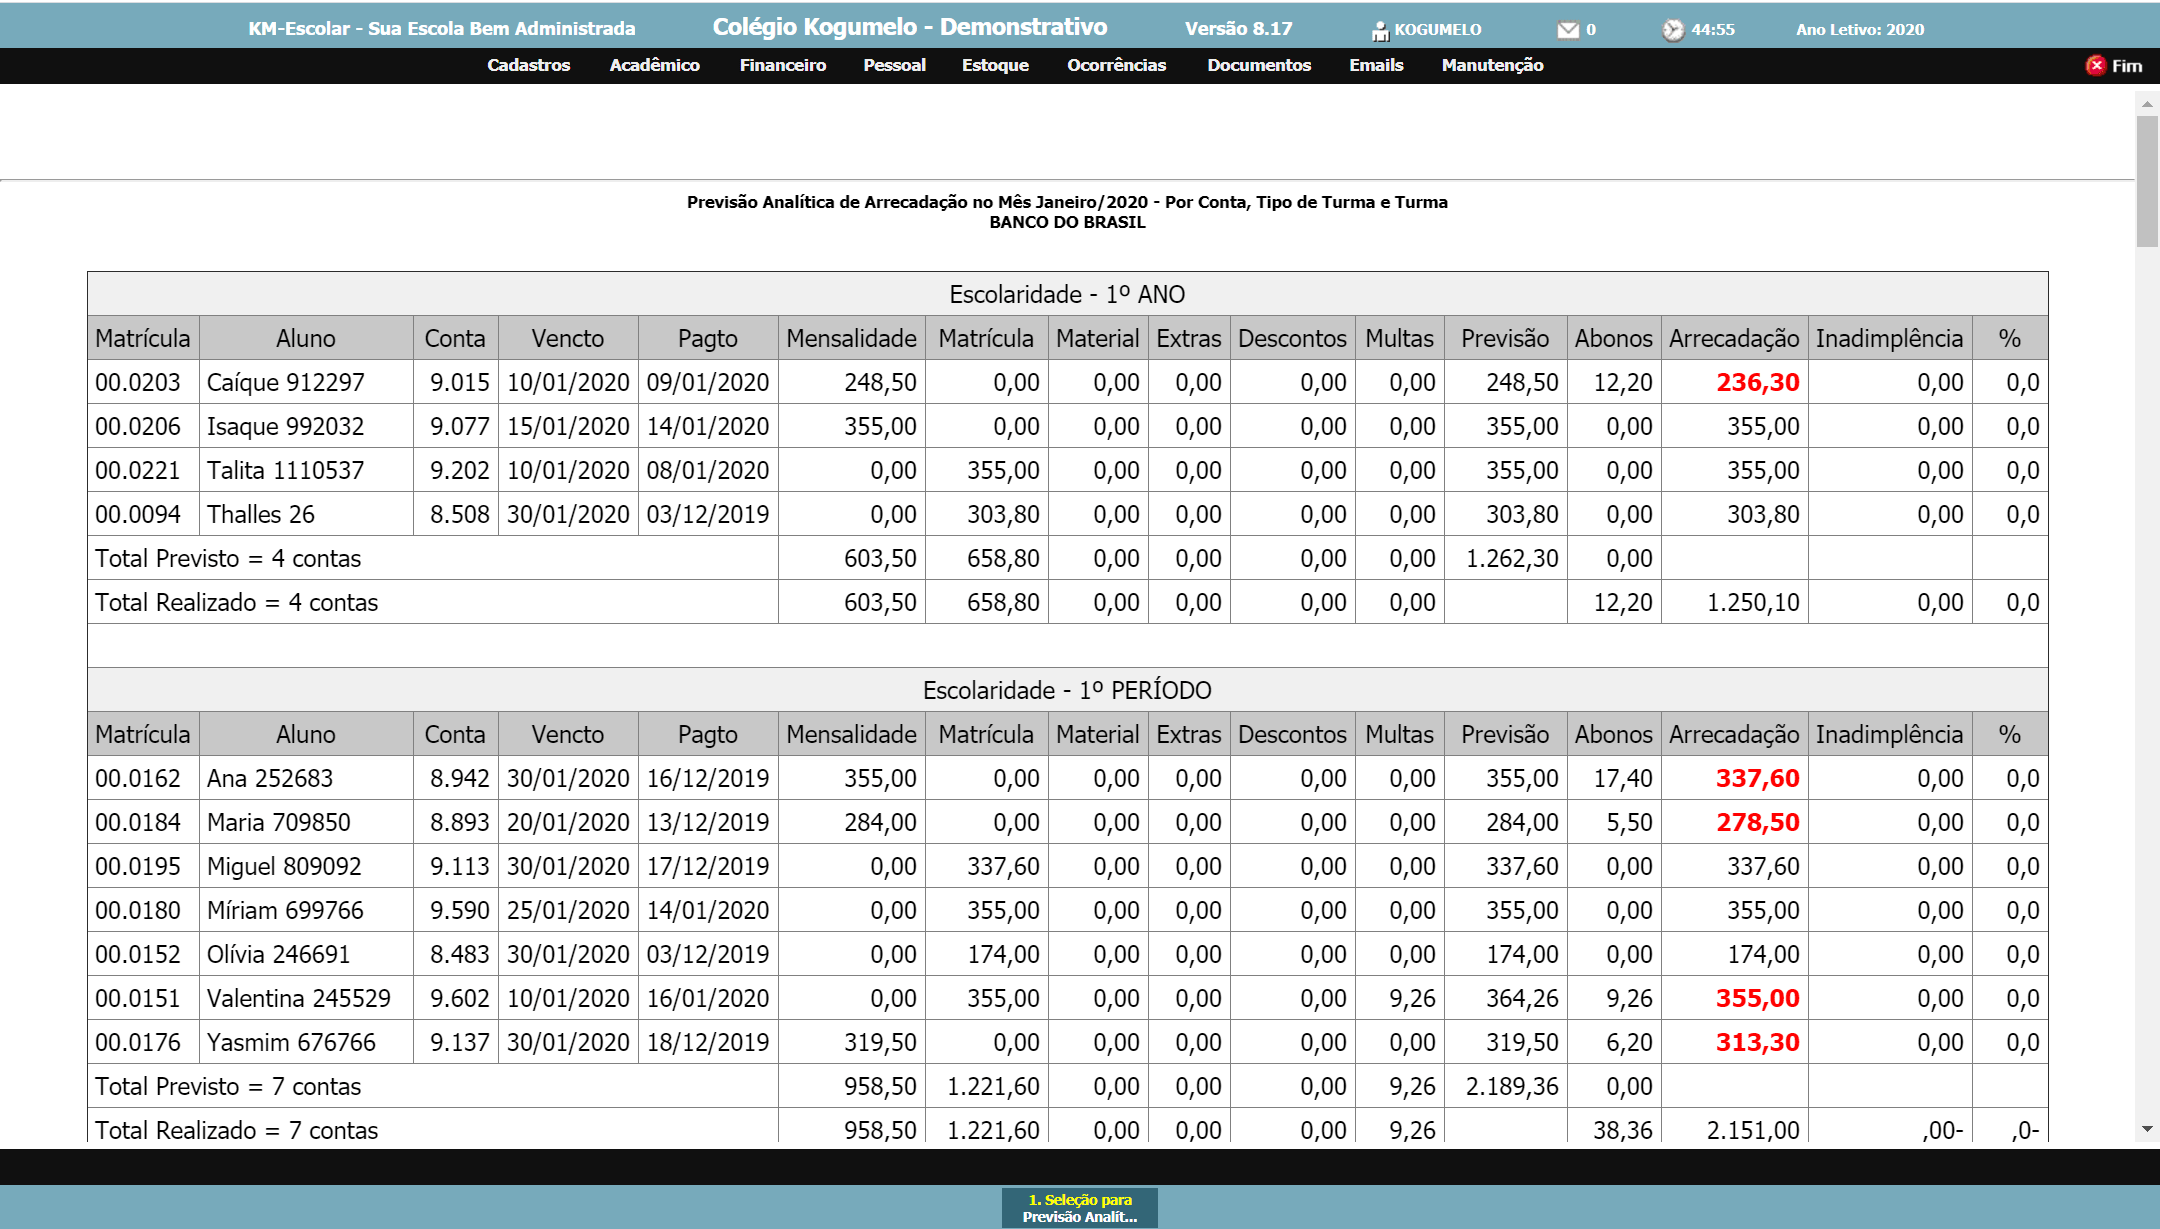Screen dimensions: 2160x1229
Task: Click the KOGUMELO user icon
Action: click(1380, 31)
